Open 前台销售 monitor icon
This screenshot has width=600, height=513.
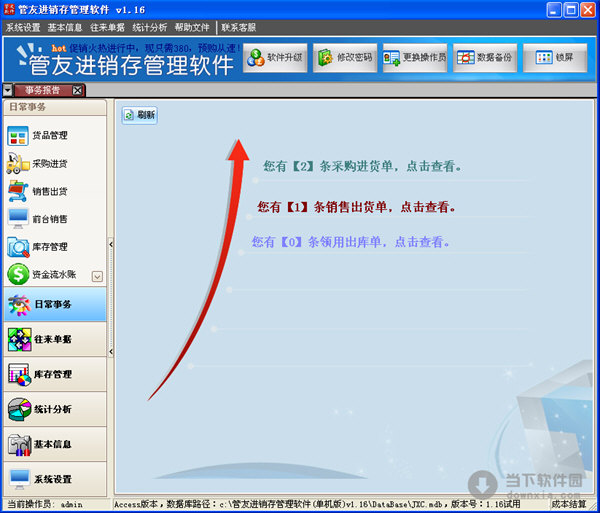coord(18,219)
